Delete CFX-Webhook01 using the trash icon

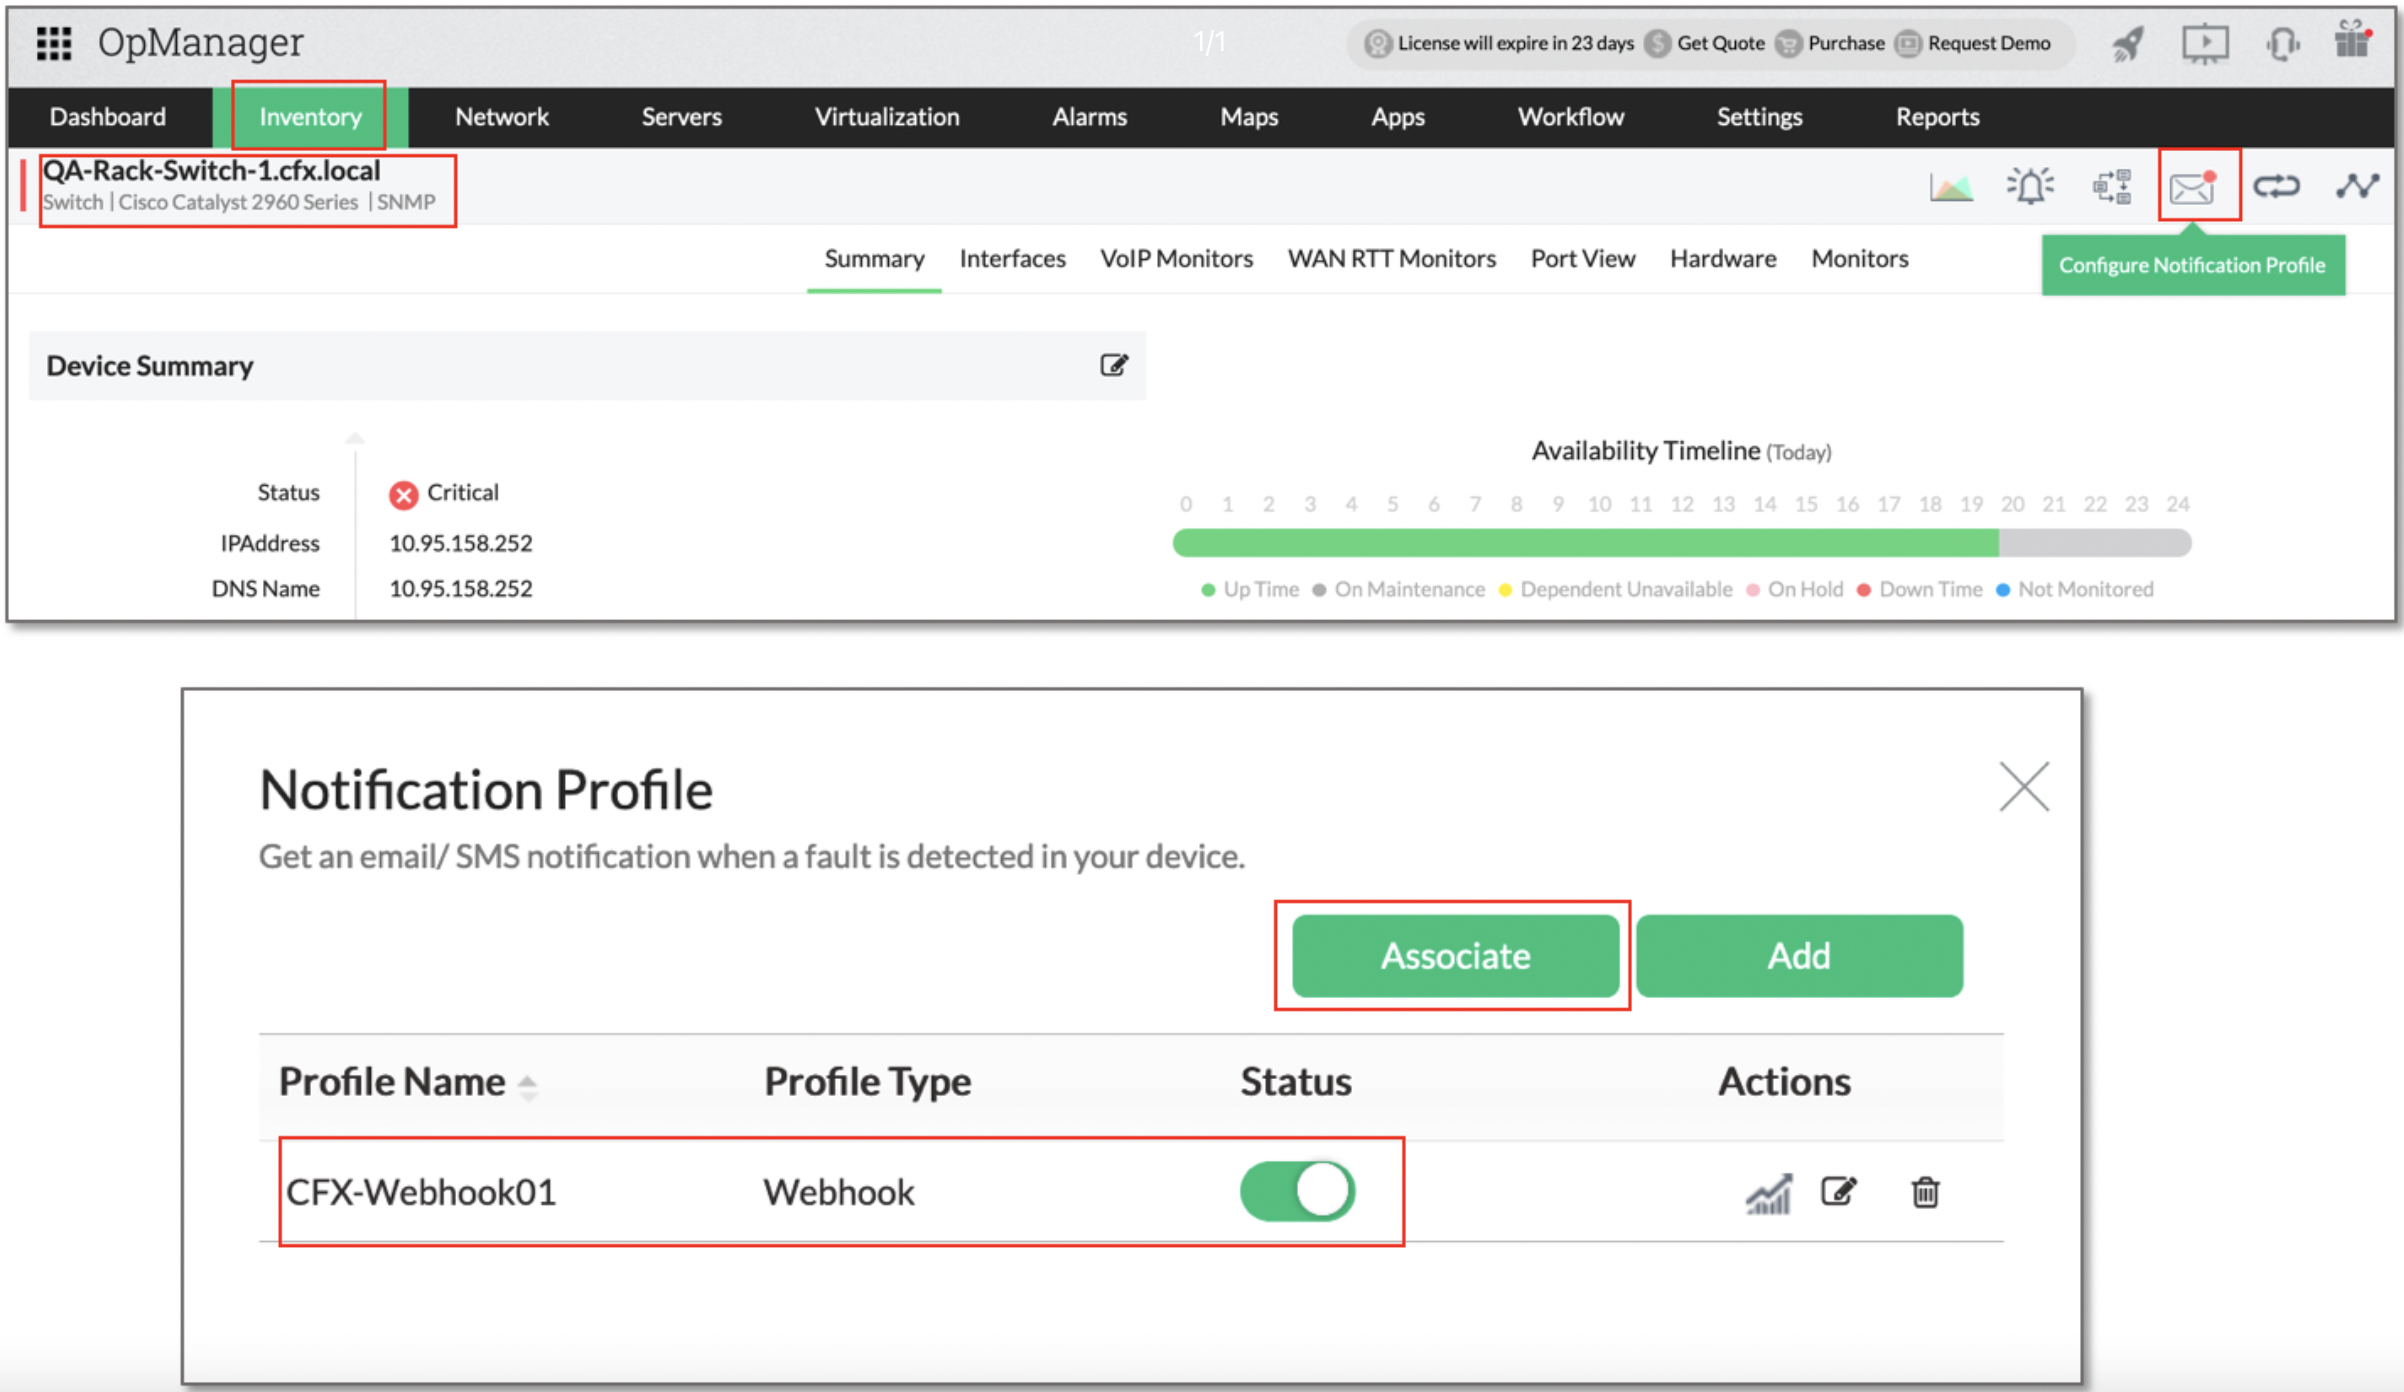[1925, 1191]
